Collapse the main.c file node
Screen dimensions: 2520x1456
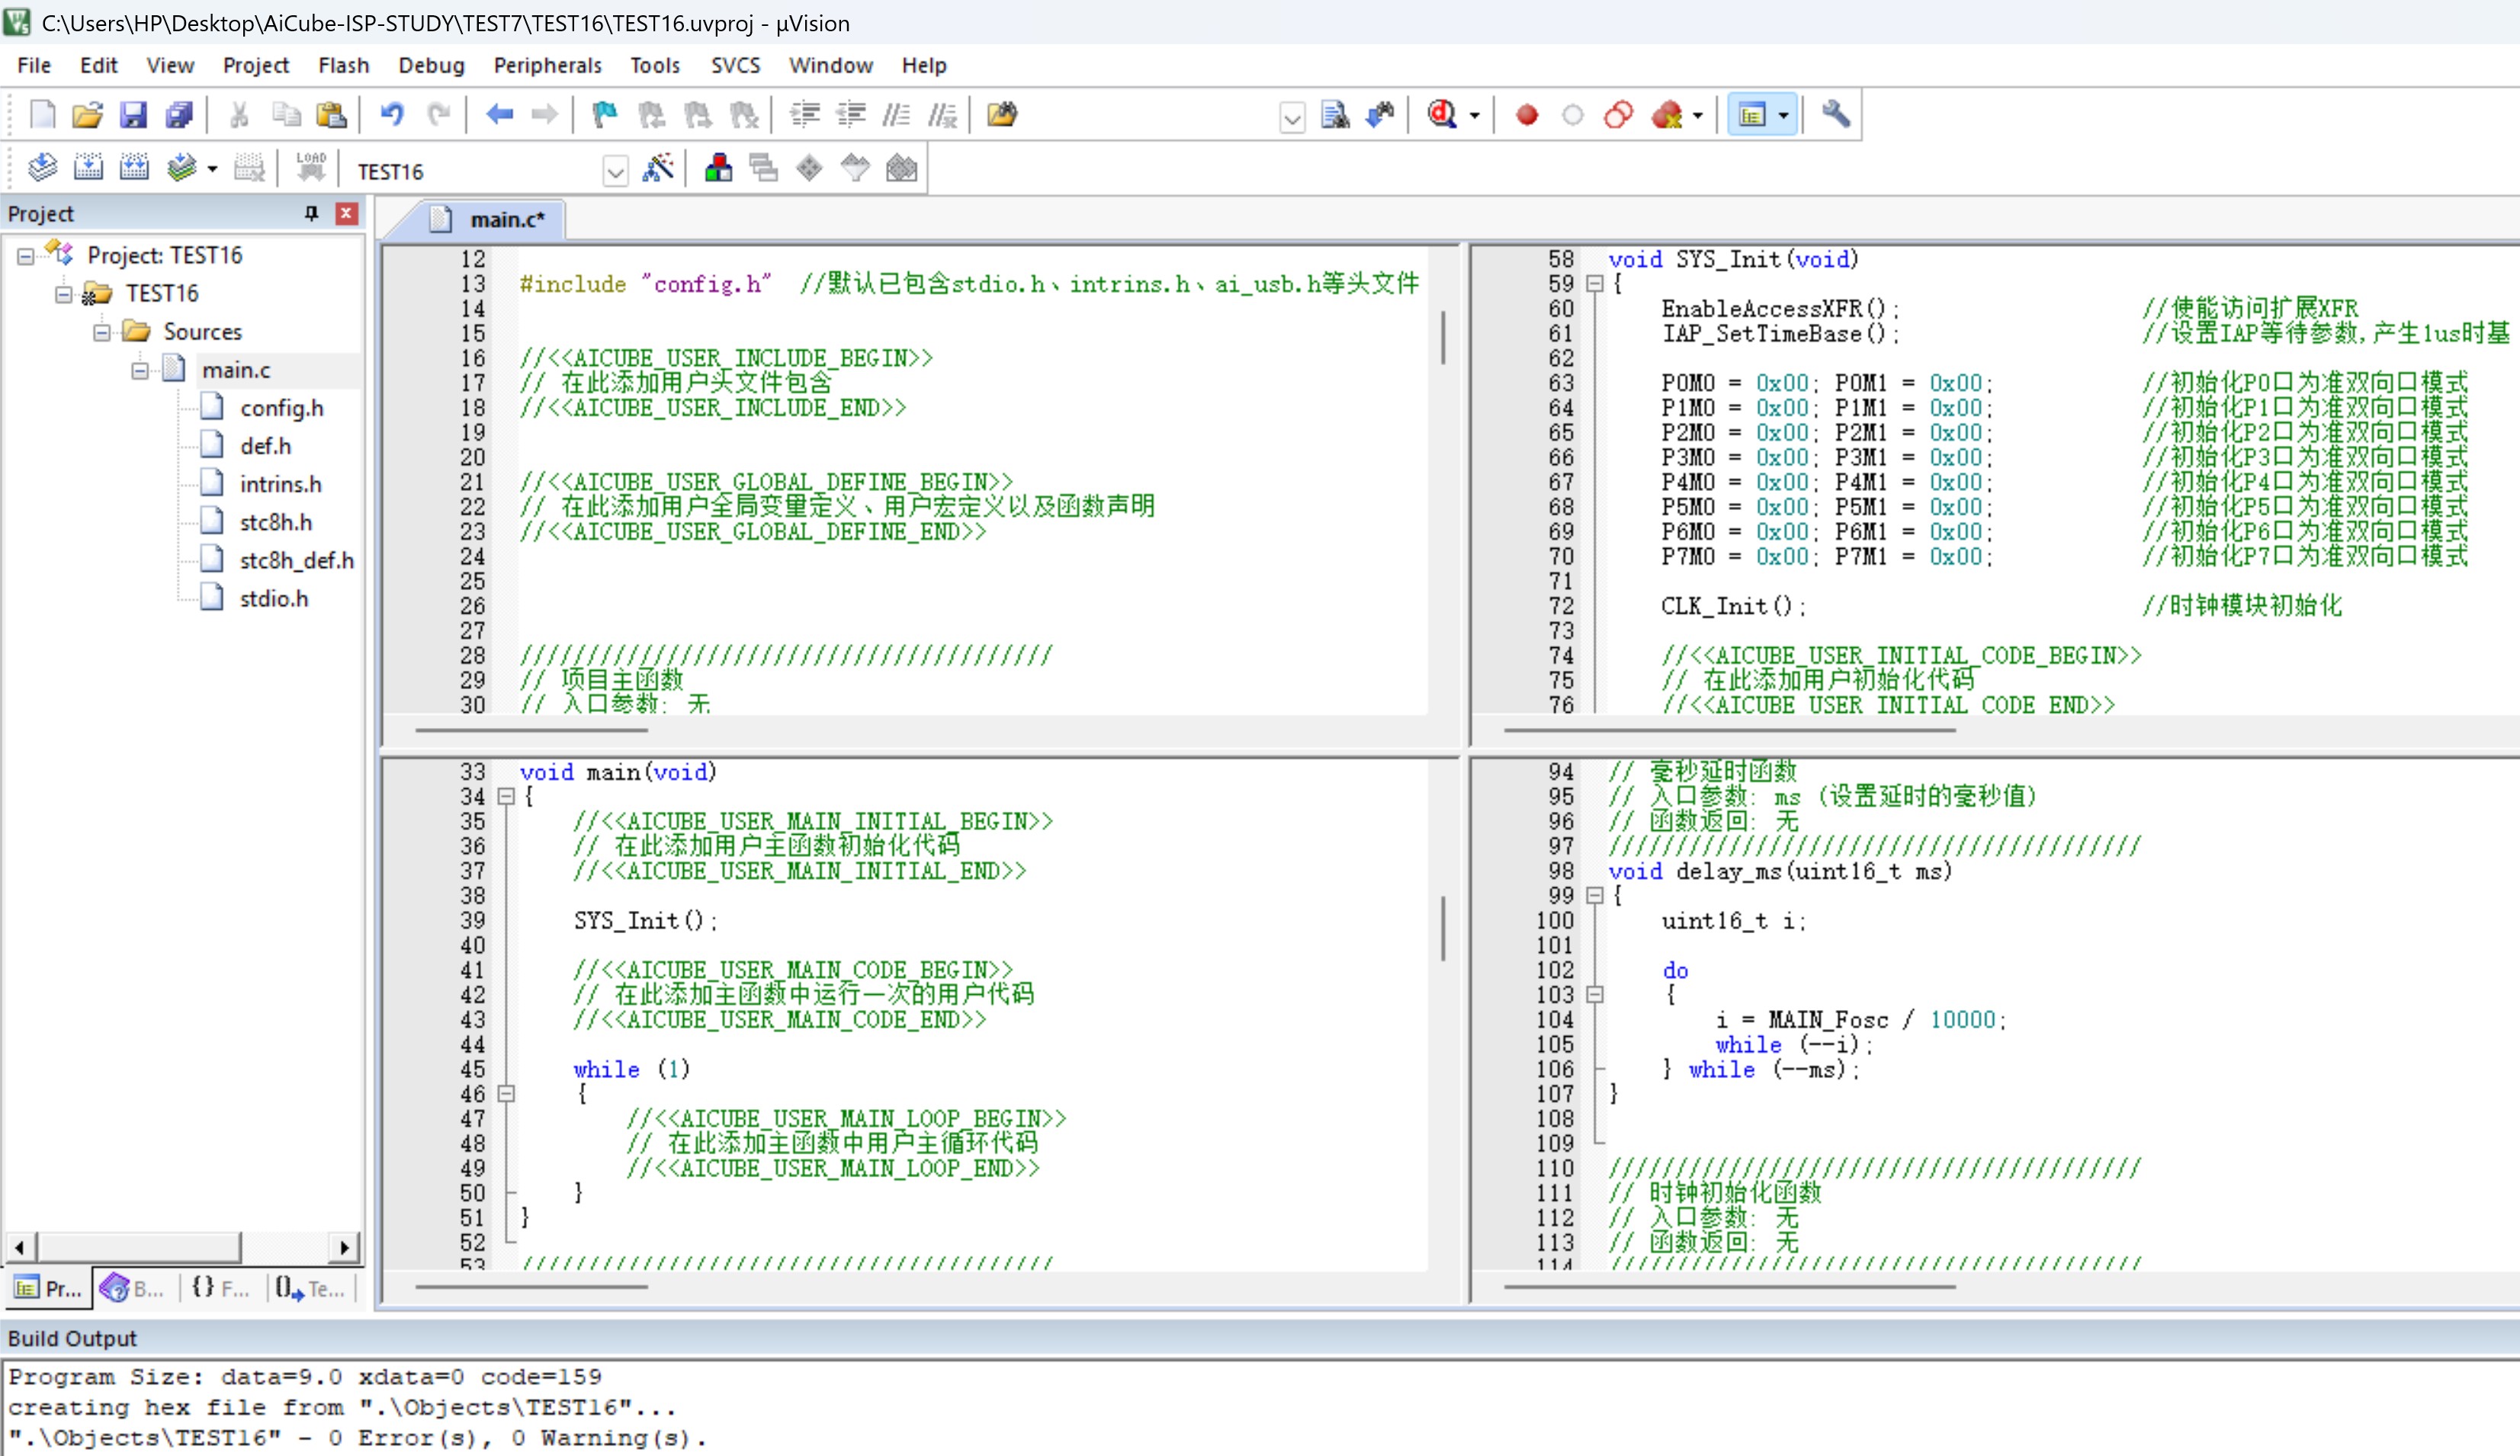coord(139,371)
